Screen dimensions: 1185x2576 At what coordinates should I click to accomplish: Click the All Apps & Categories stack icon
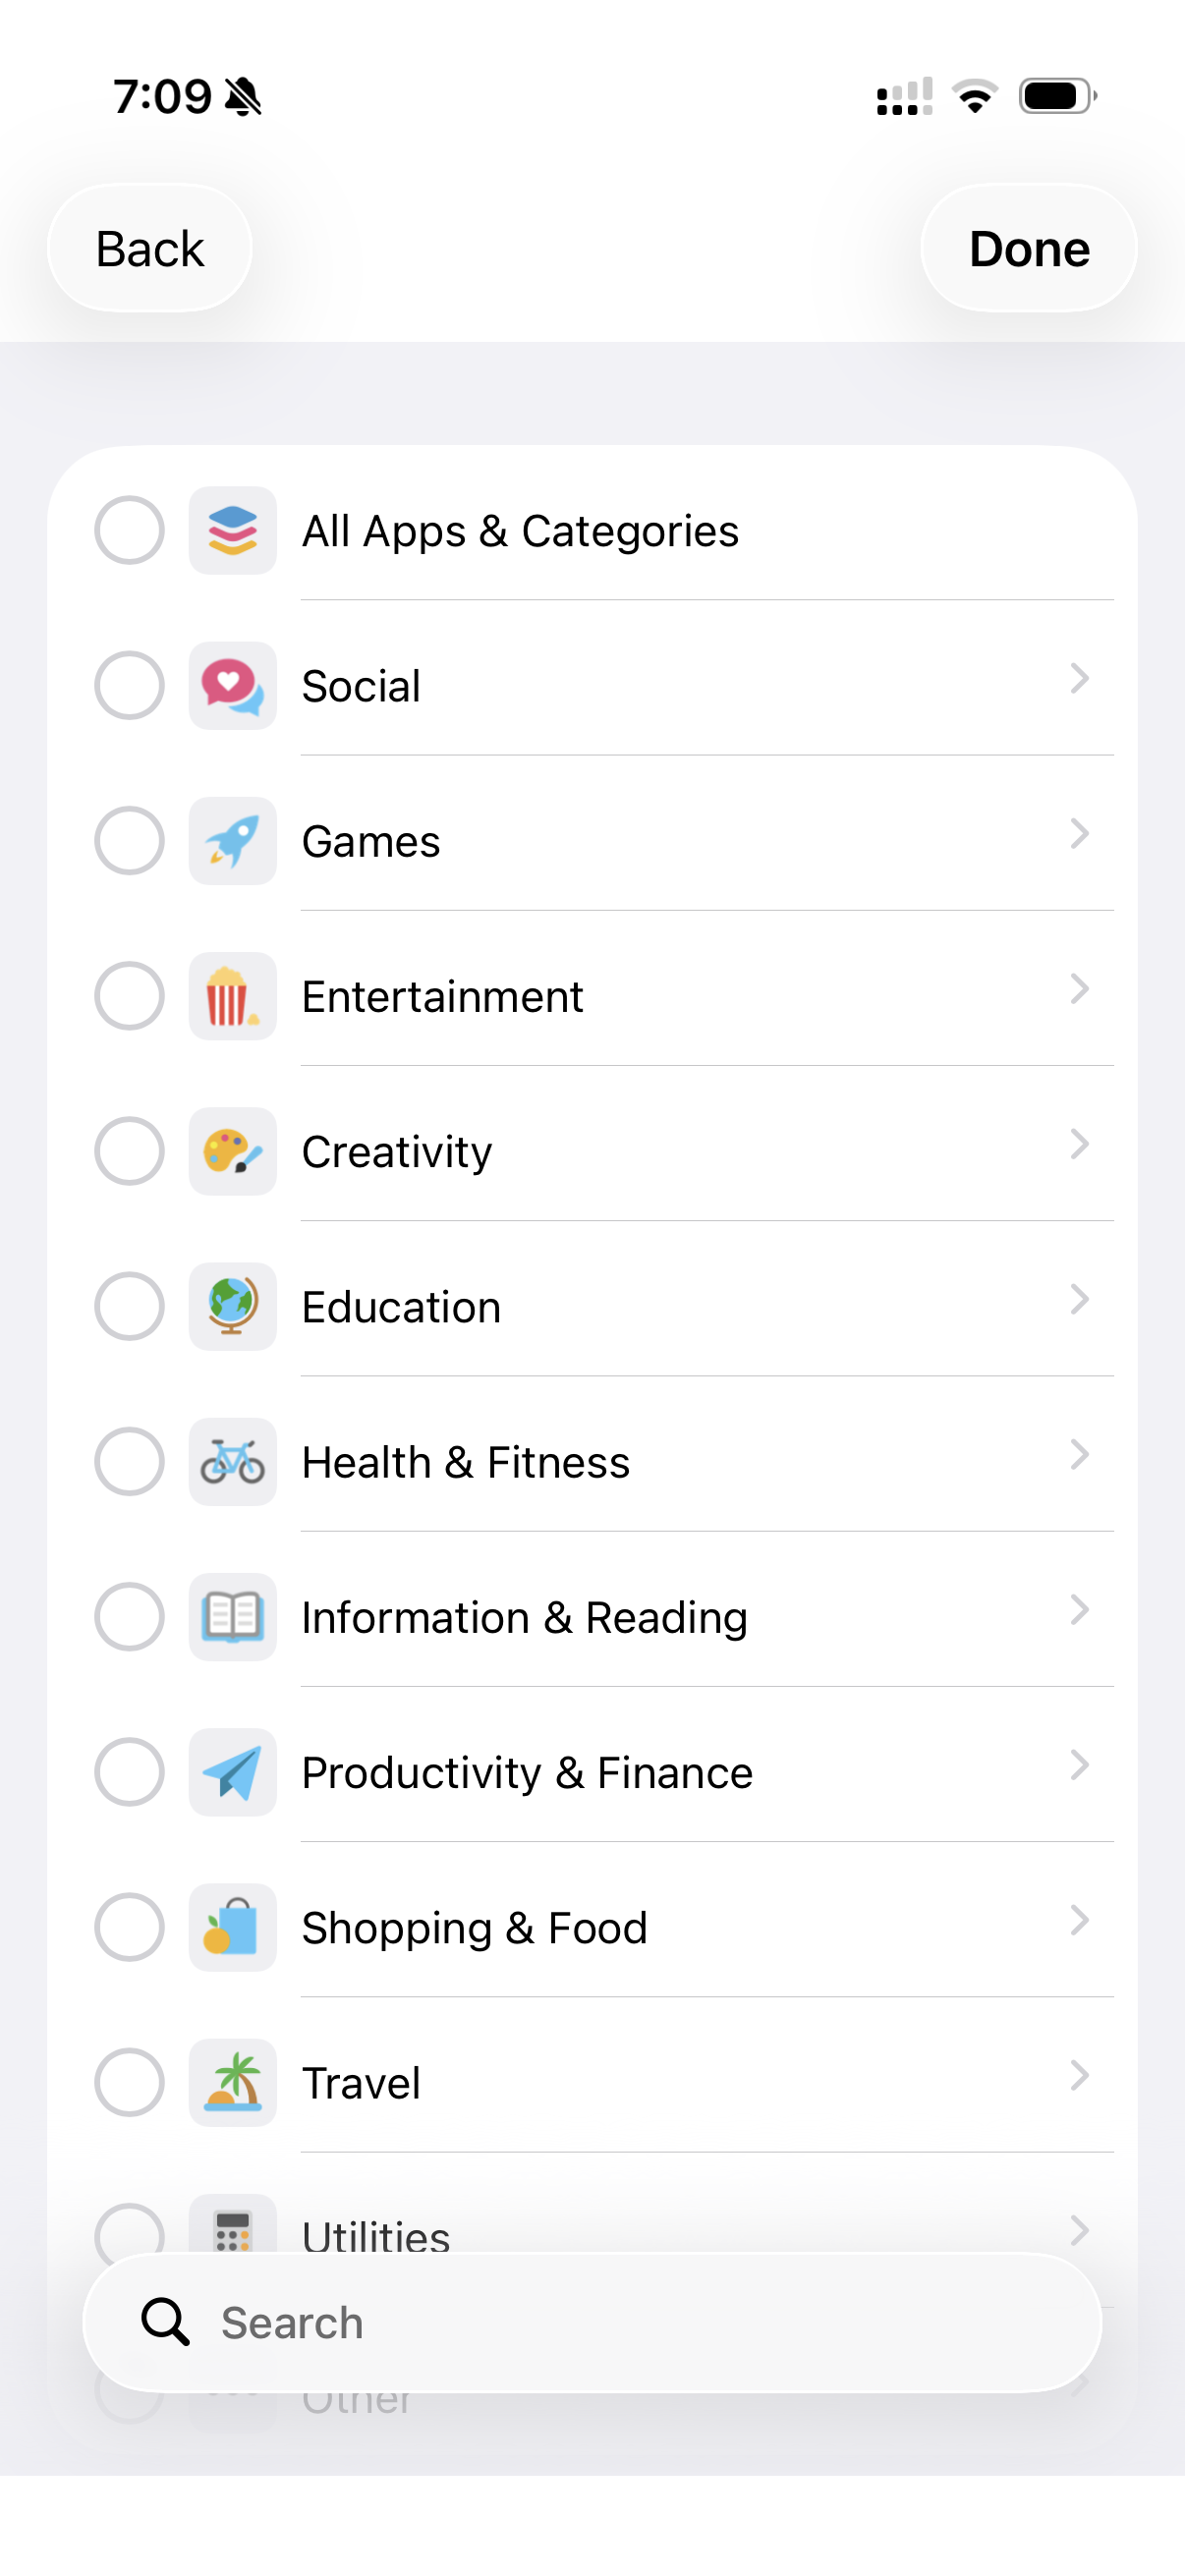(x=232, y=530)
